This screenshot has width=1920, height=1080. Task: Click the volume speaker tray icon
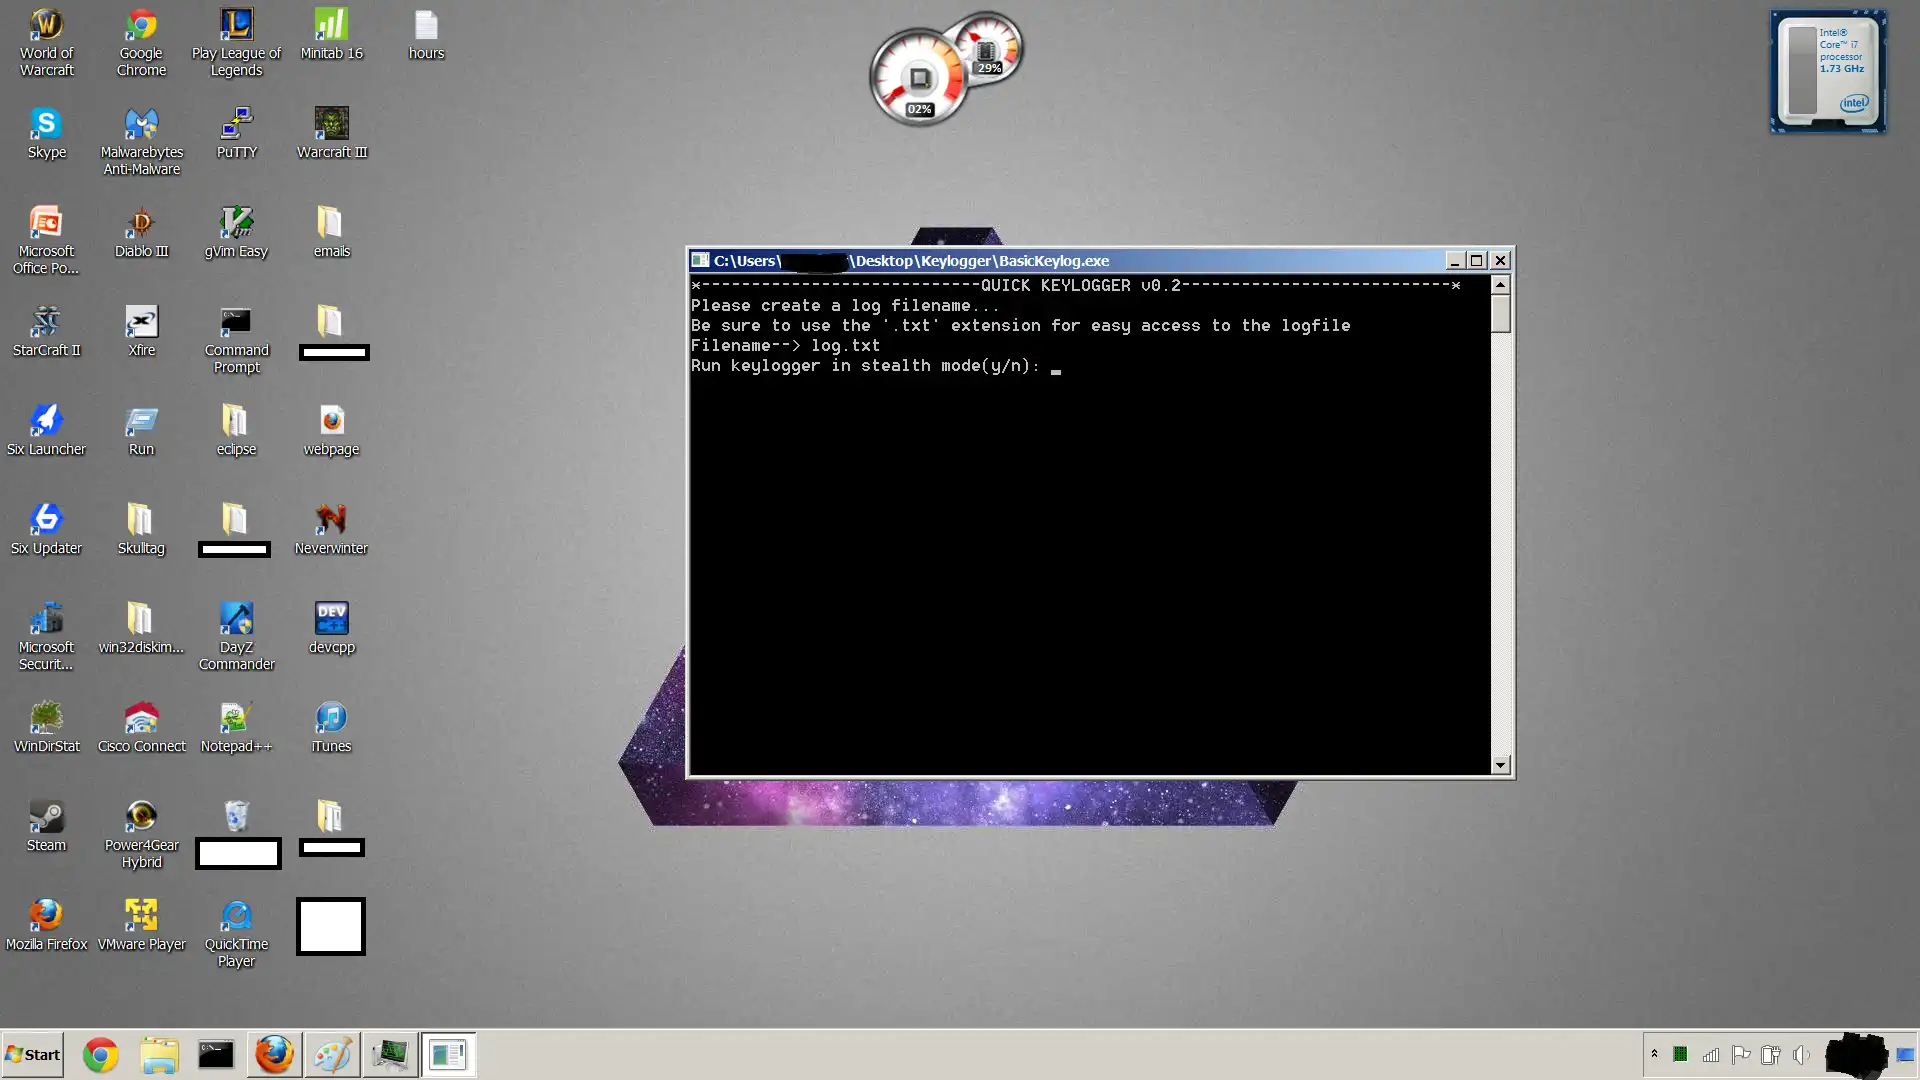[1801, 1055]
